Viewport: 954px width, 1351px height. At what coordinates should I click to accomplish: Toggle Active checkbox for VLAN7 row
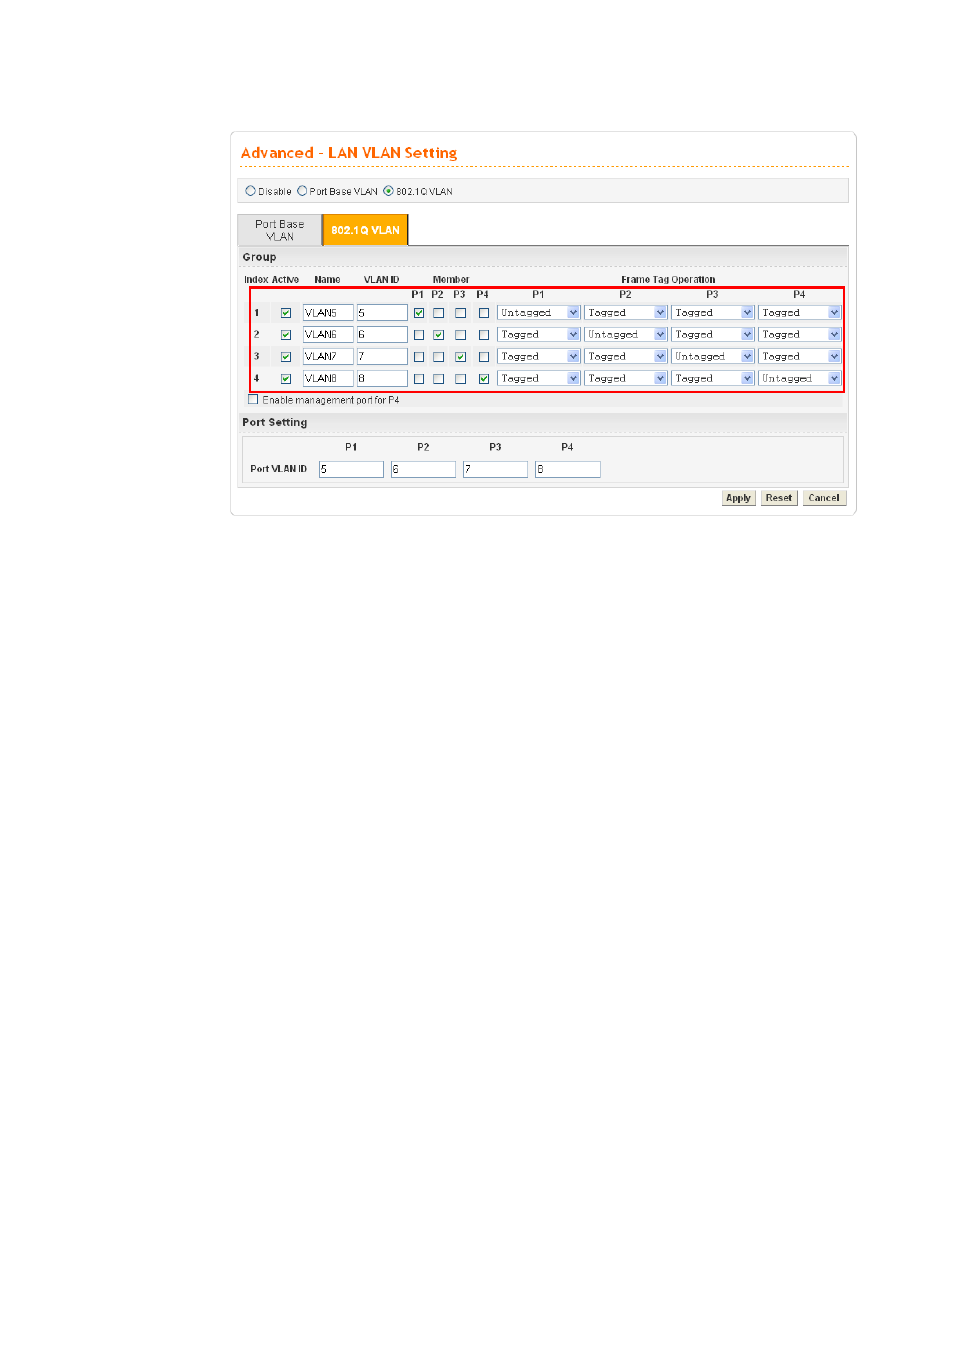[286, 357]
